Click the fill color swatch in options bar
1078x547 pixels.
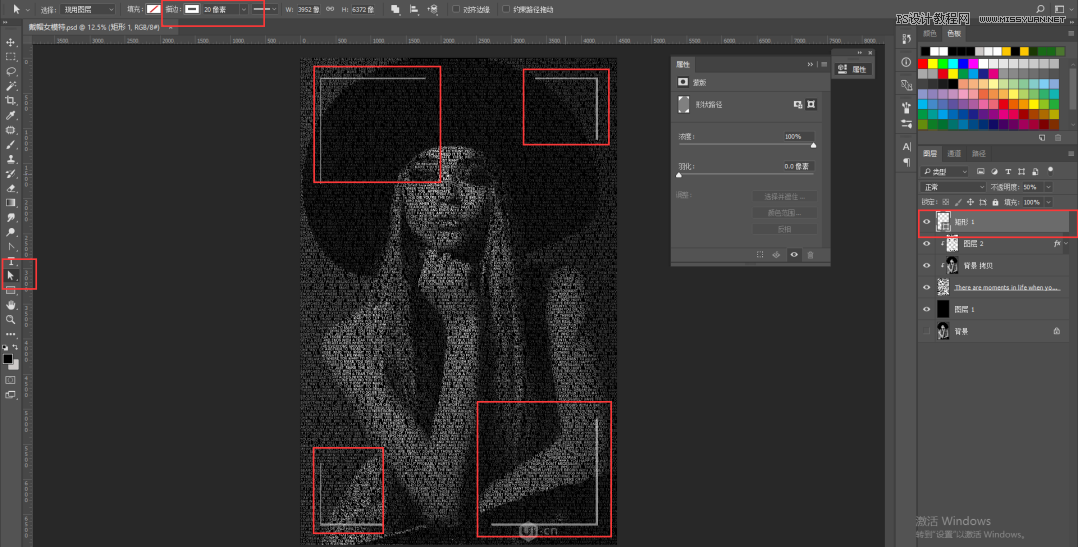pyautogui.click(x=153, y=10)
